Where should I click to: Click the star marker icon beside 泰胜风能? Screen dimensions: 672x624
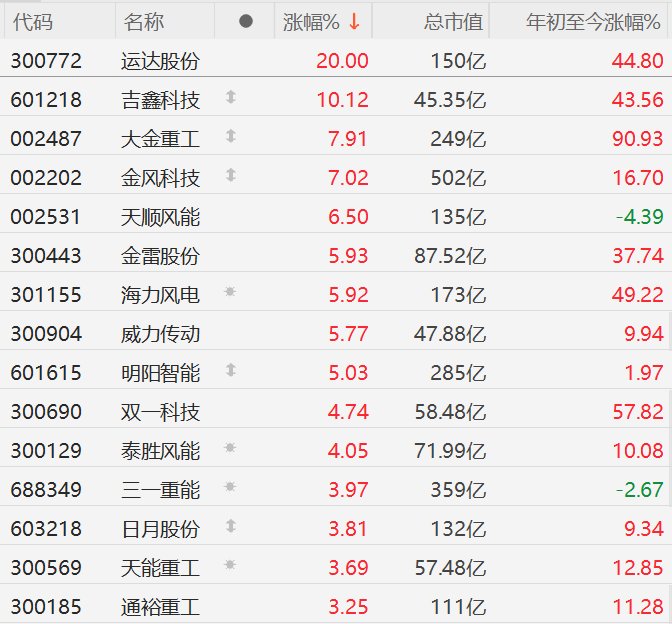point(230,448)
